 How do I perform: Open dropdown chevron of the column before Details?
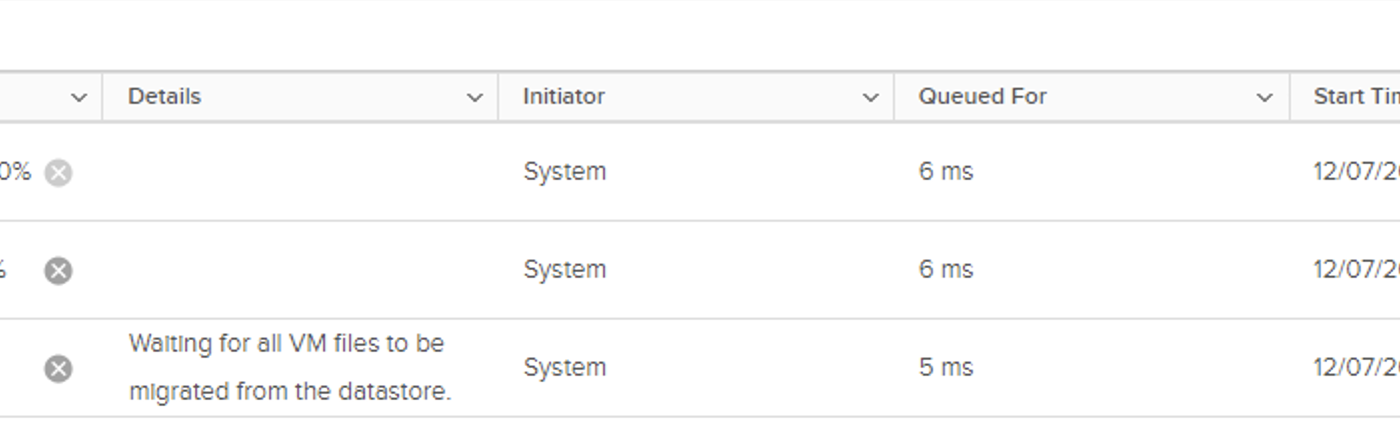tap(79, 98)
